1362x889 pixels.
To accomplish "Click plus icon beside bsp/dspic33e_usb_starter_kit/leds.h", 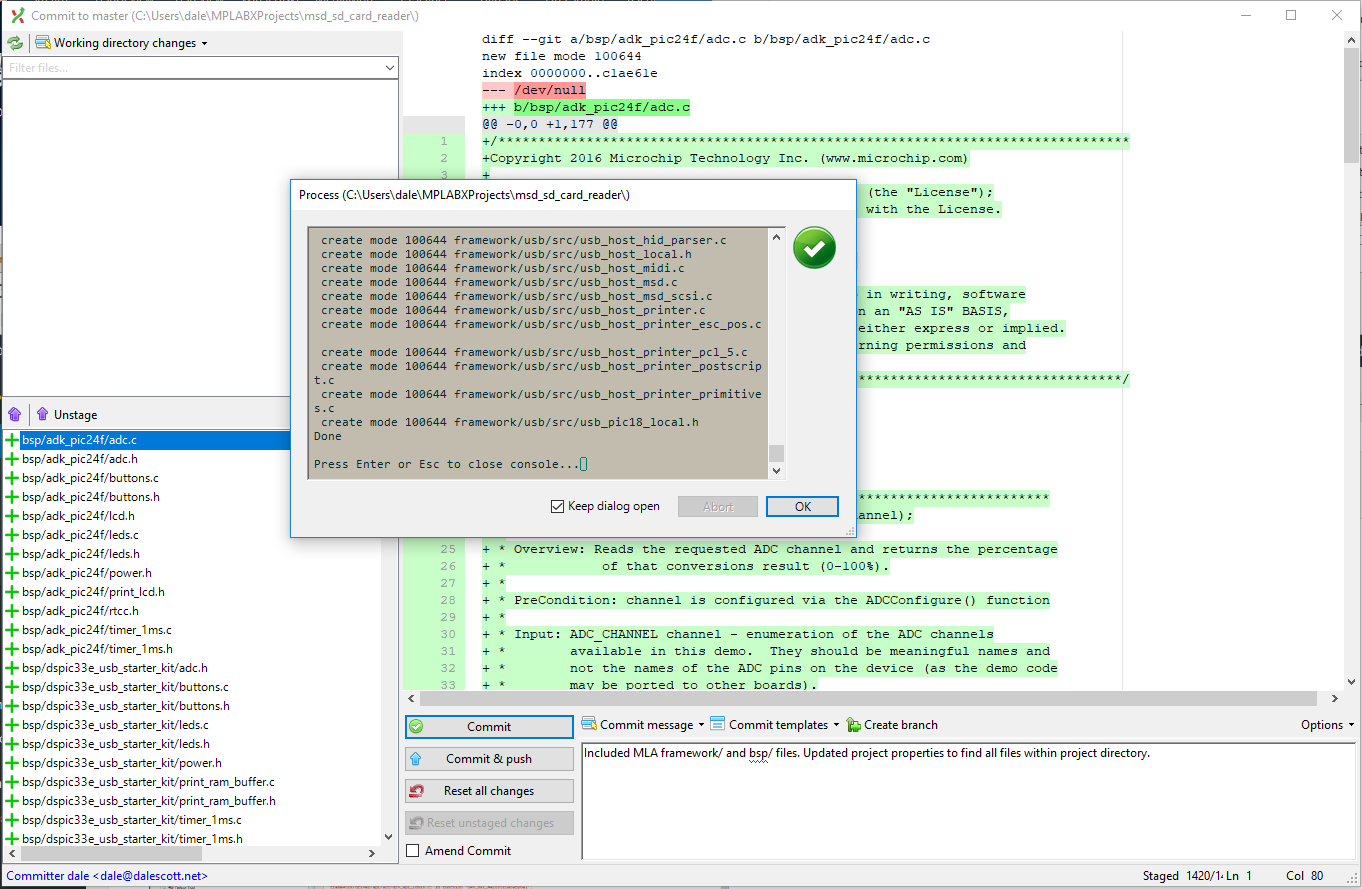I will coord(12,744).
